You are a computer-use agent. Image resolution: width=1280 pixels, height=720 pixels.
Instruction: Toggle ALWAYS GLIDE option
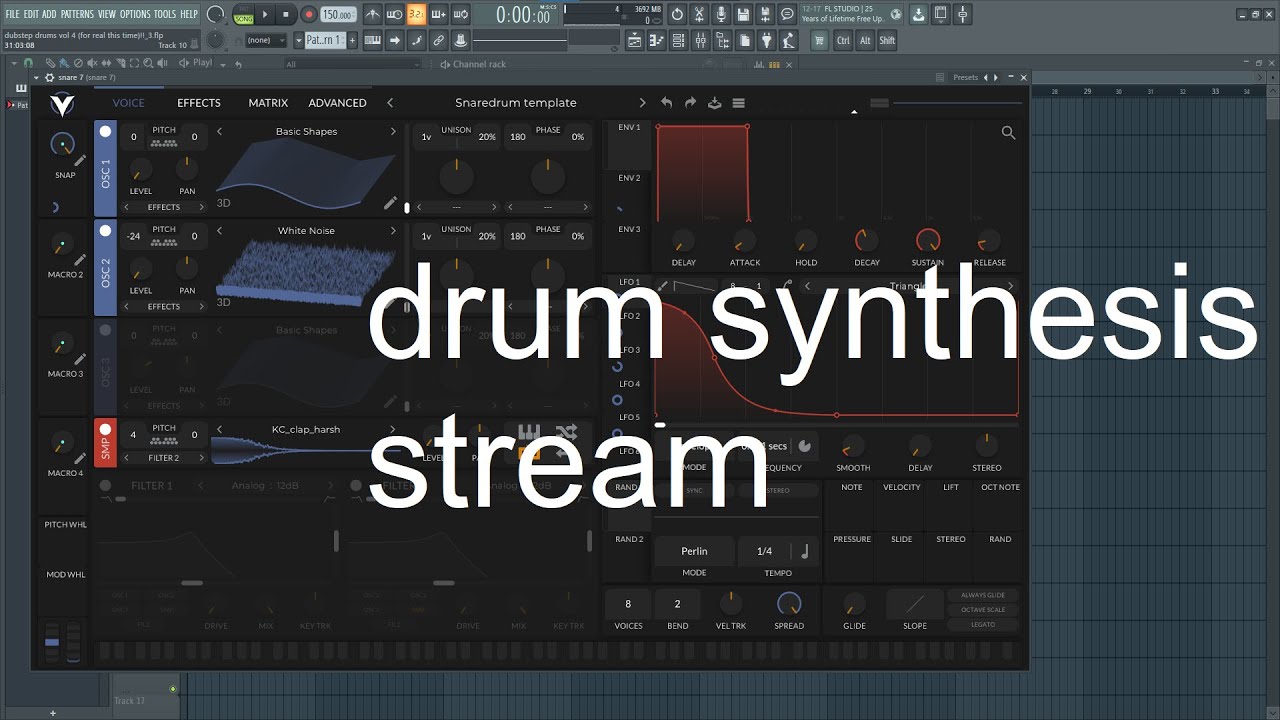pyautogui.click(x=983, y=595)
